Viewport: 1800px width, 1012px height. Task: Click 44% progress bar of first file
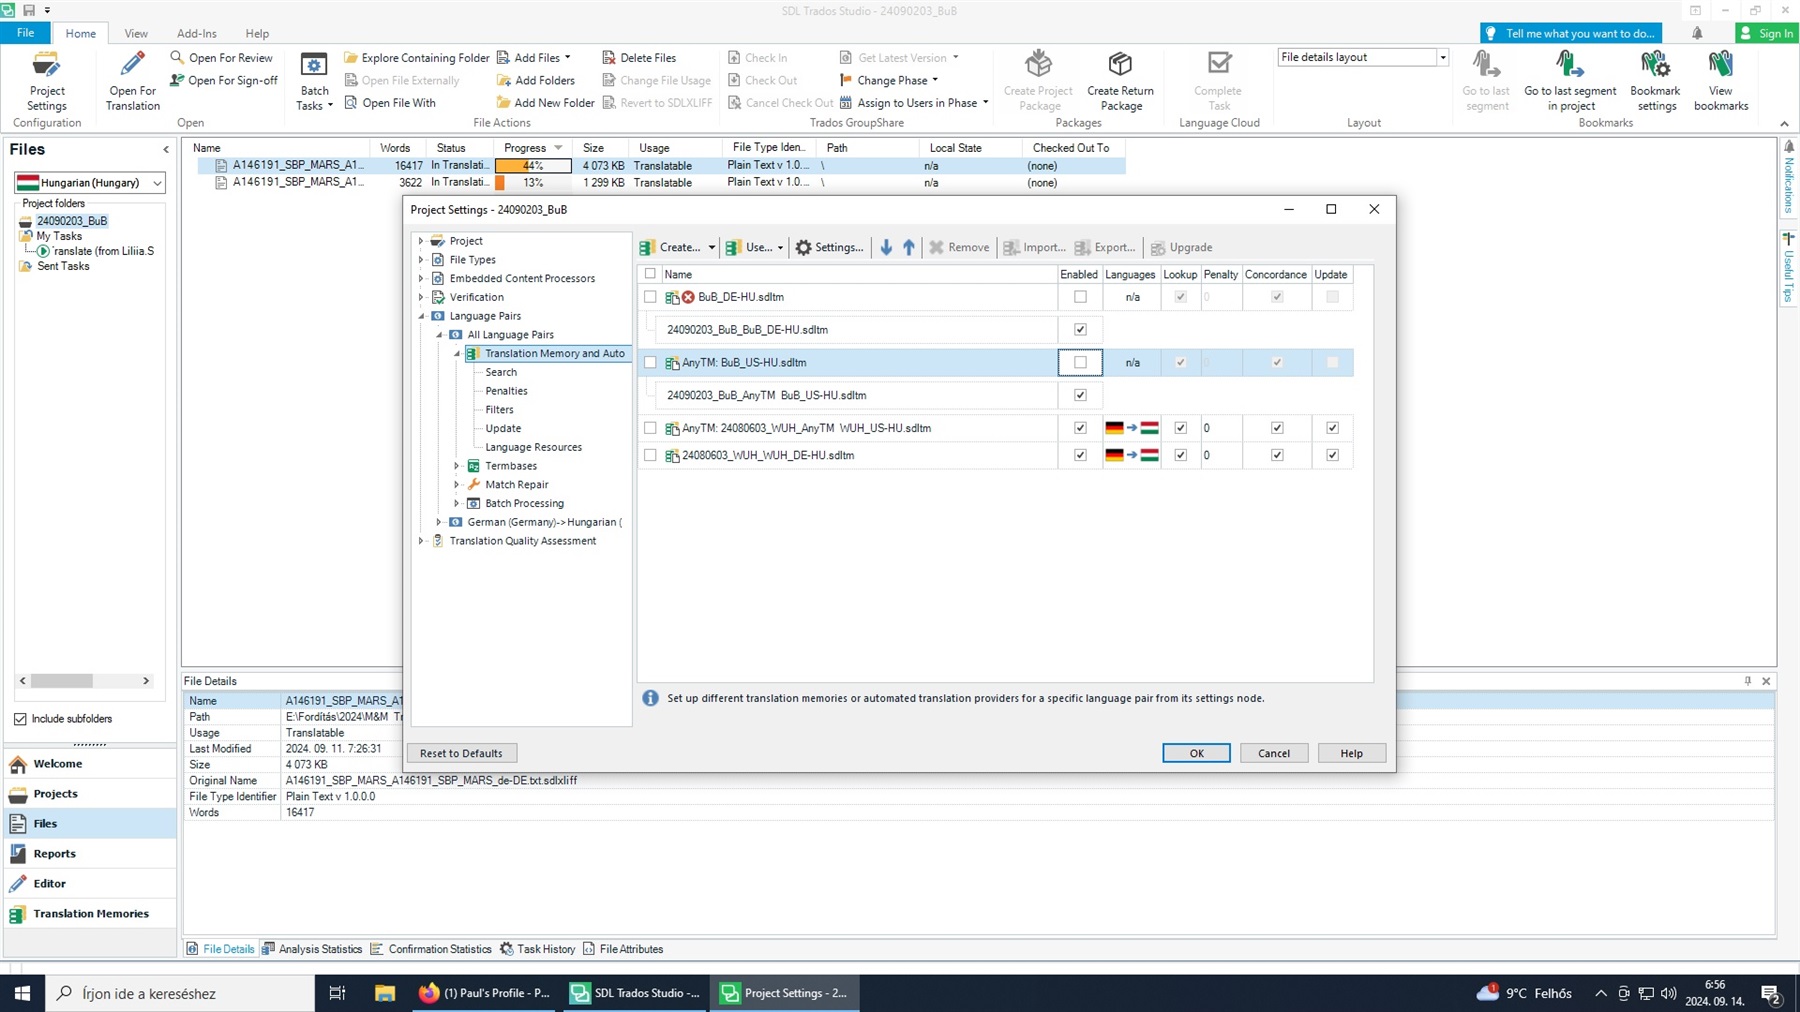tap(533, 165)
